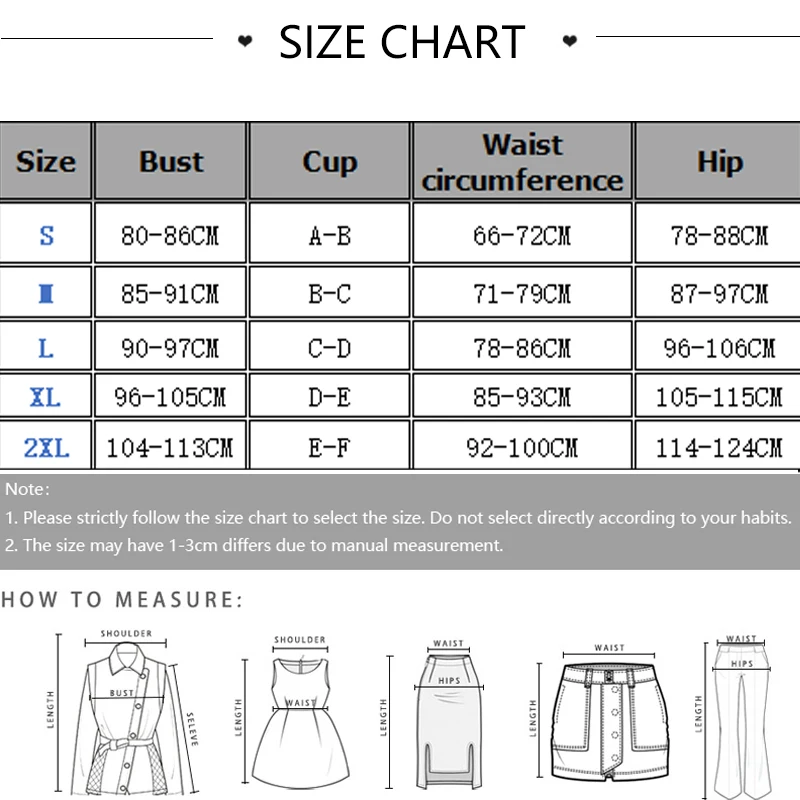Click the HOW TO MEASURE heading
Image resolution: width=800 pixels, height=800 pixels.
point(122,600)
